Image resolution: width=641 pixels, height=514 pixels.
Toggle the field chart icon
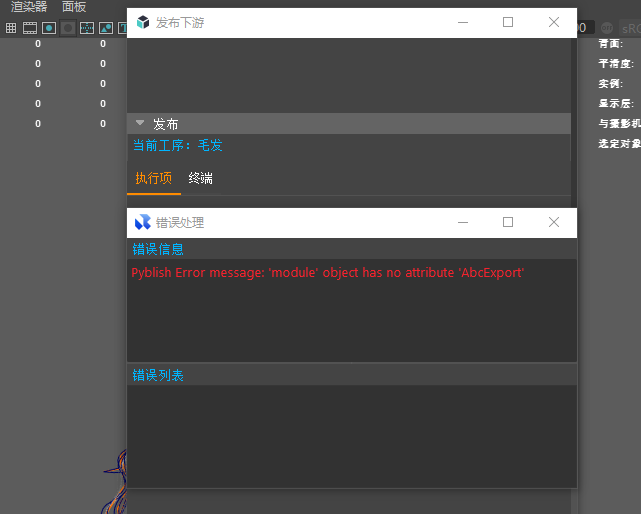coord(87,28)
